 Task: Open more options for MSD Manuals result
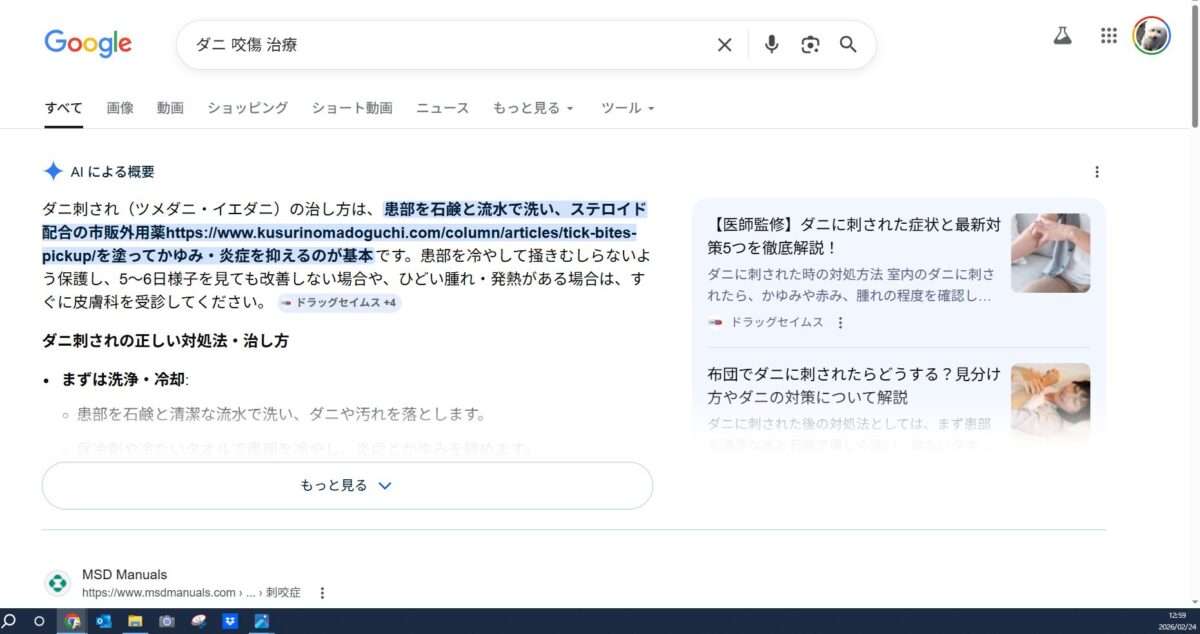(x=322, y=593)
